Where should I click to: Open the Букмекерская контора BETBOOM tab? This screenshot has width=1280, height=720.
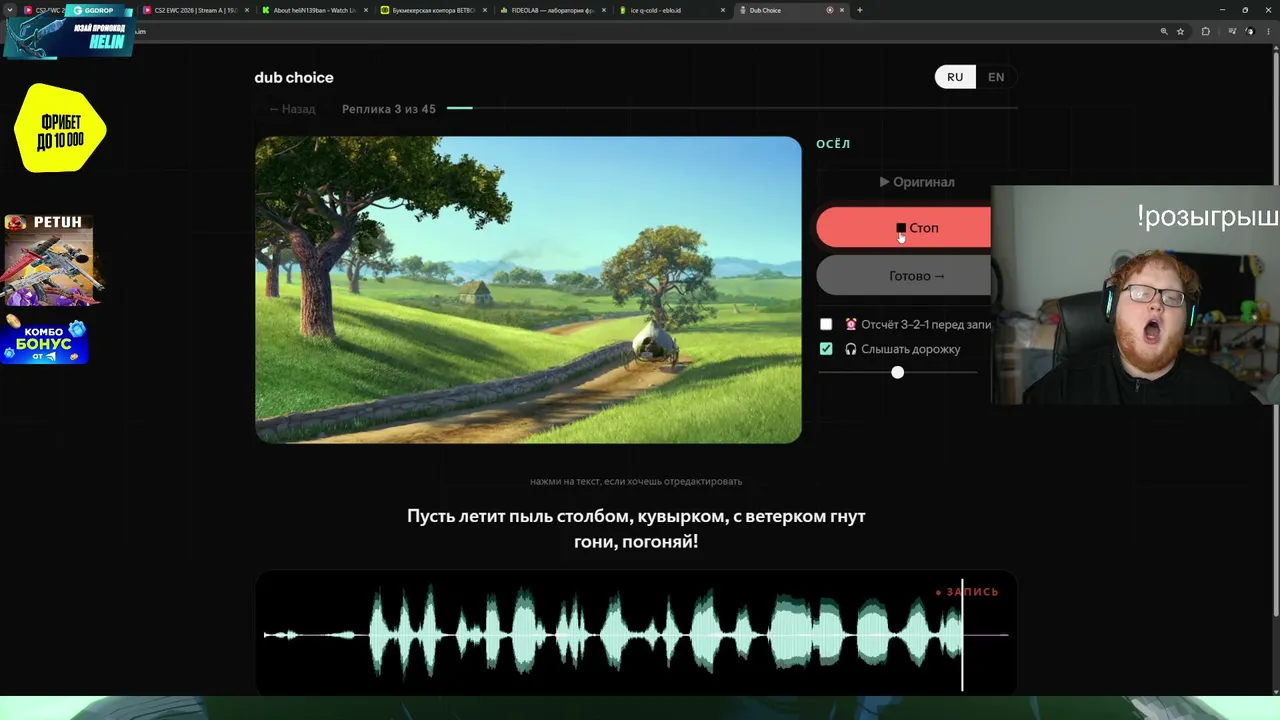pyautogui.click(x=434, y=10)
